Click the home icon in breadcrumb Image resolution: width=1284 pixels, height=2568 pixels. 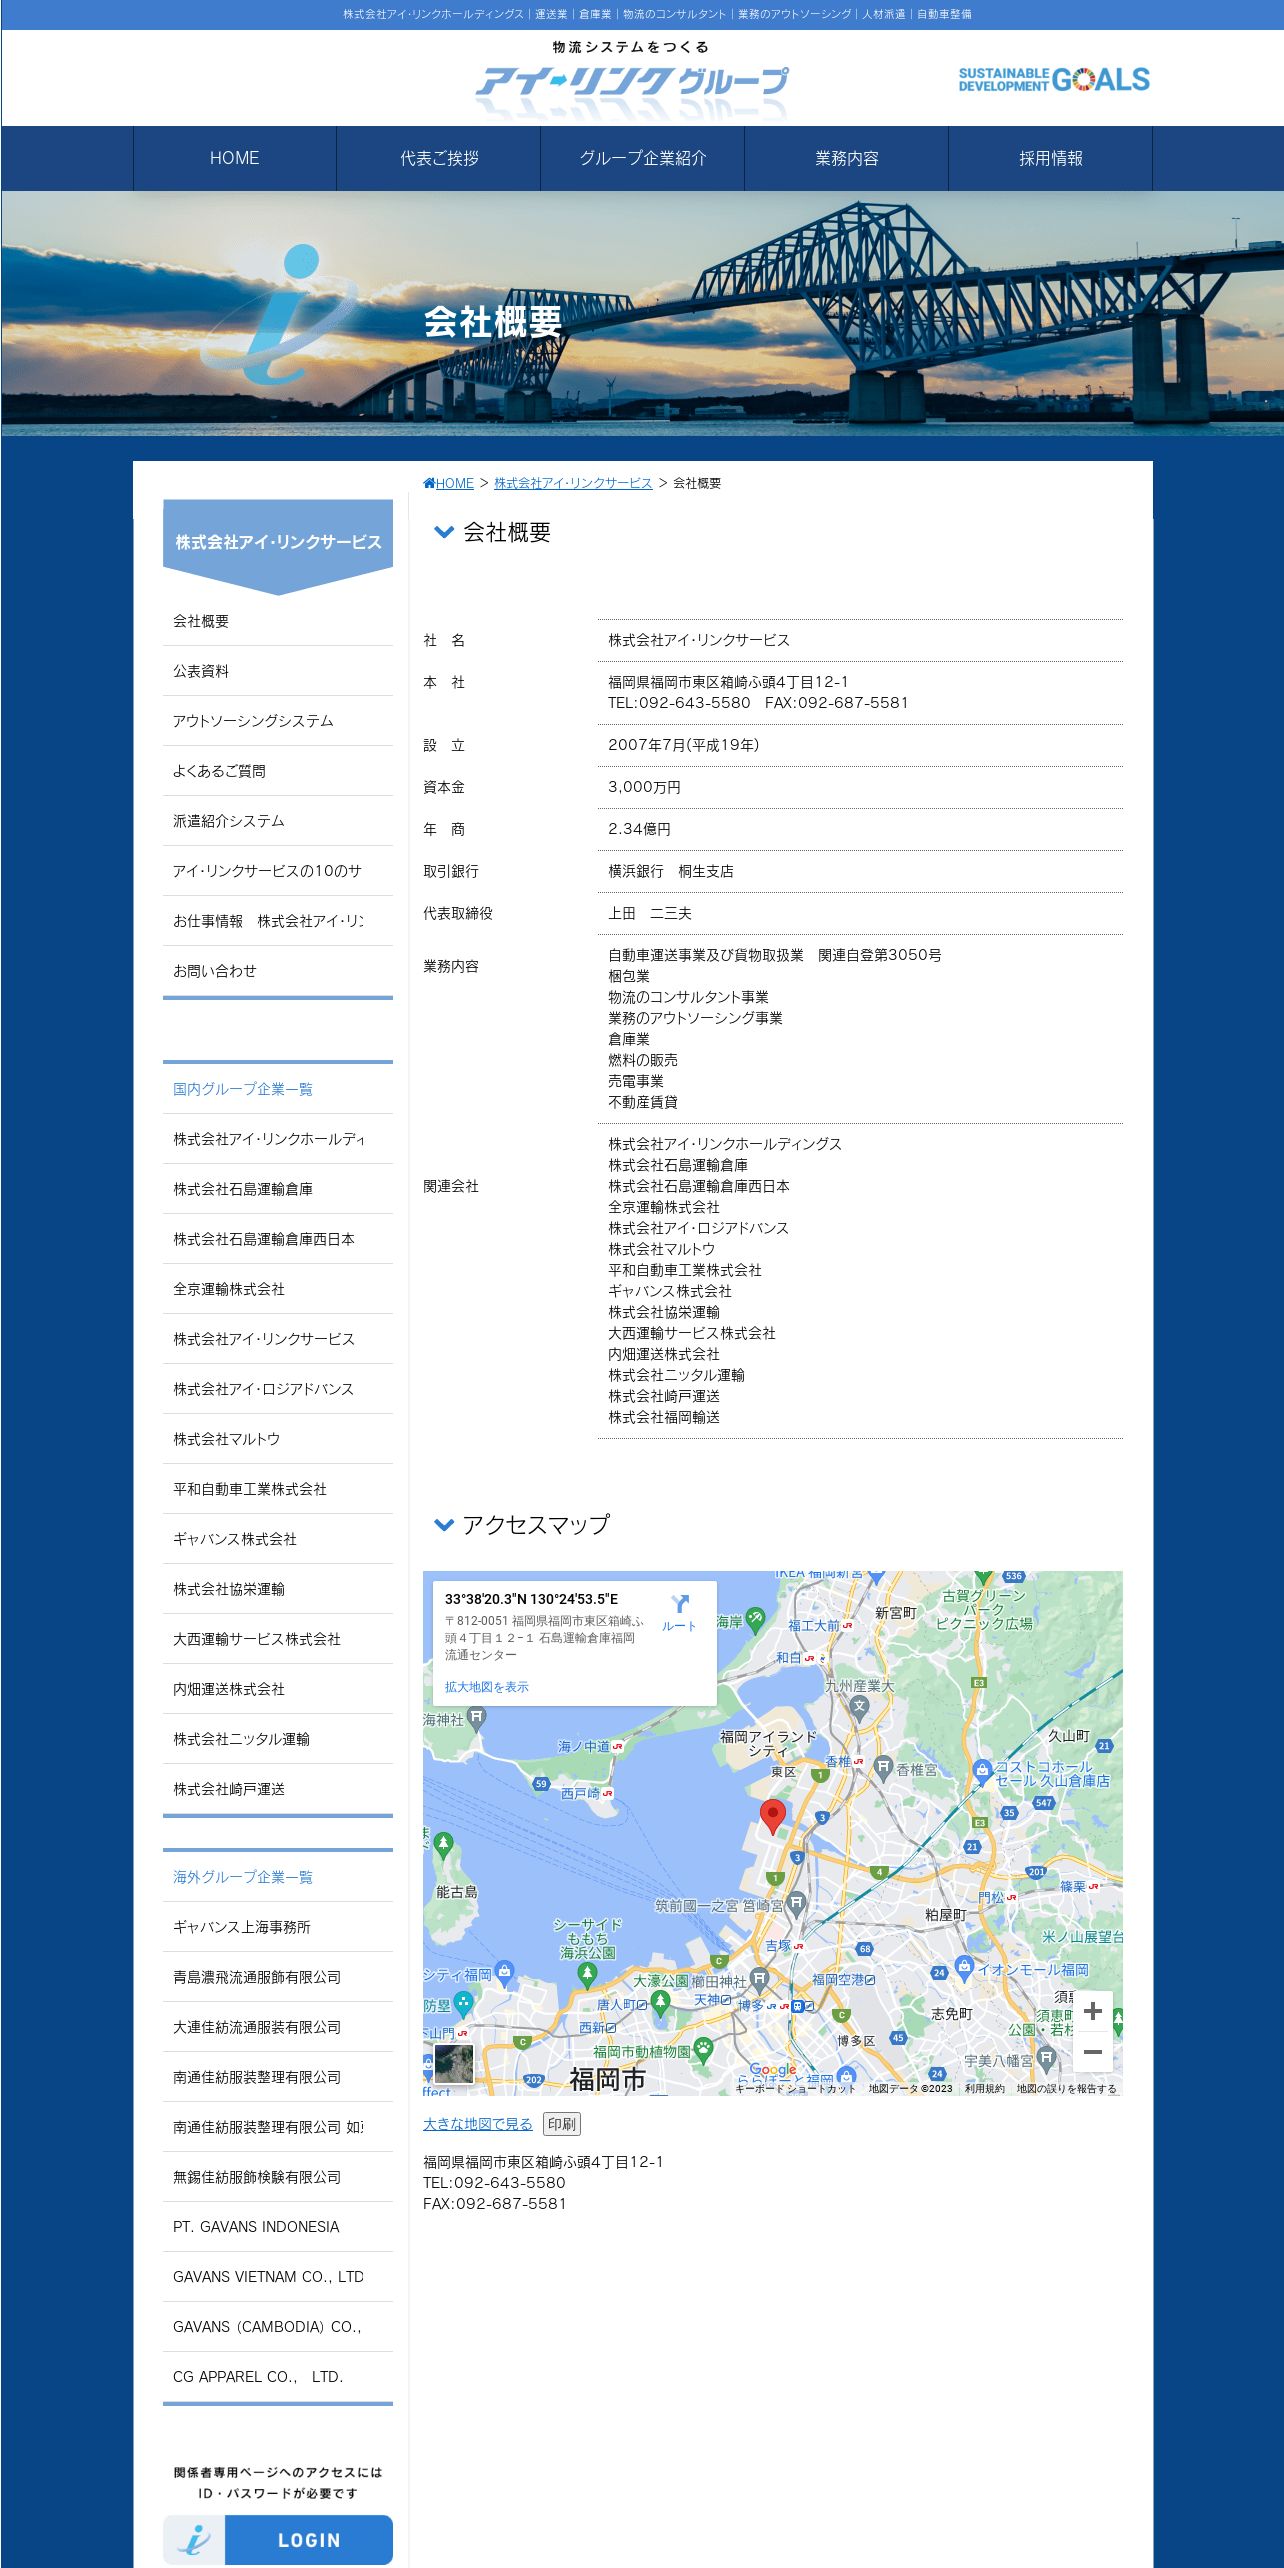click(x=429, y=483)
